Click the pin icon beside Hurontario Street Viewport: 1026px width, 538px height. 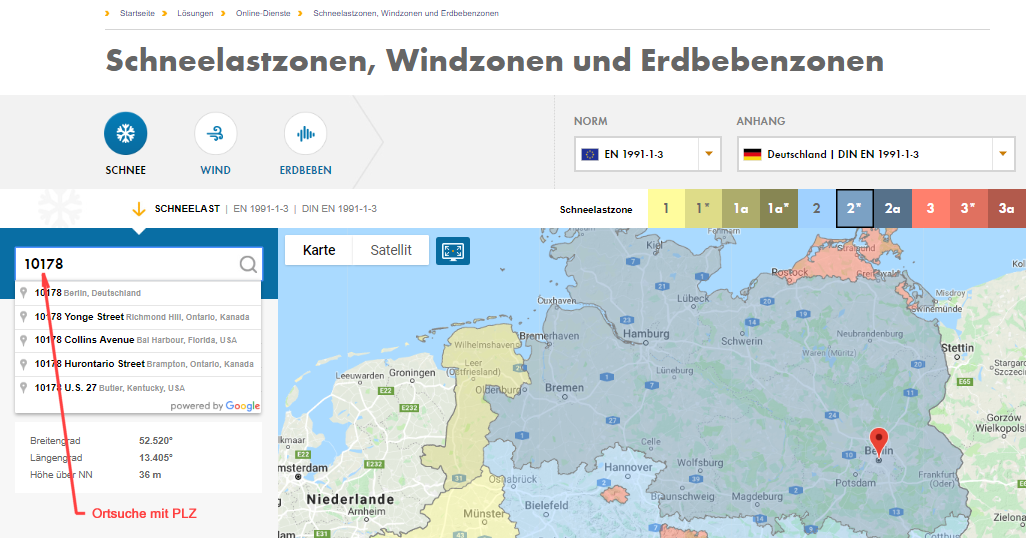[24, 364]
